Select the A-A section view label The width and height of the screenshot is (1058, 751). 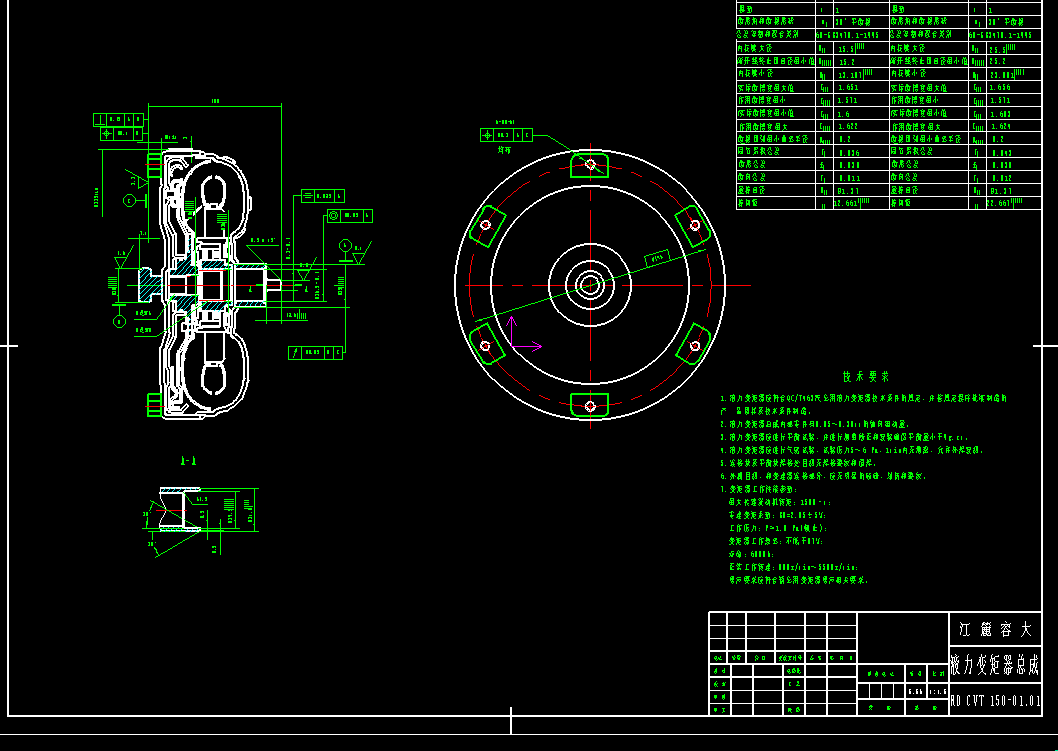188,461
